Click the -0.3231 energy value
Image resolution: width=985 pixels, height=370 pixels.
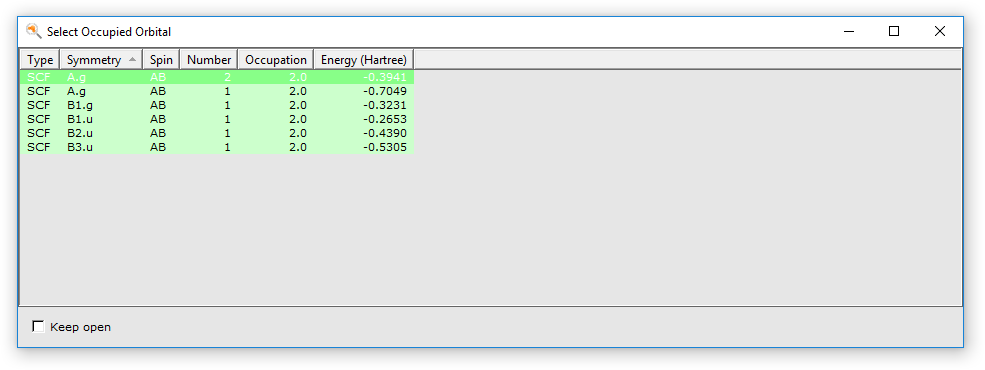point(385,105)
